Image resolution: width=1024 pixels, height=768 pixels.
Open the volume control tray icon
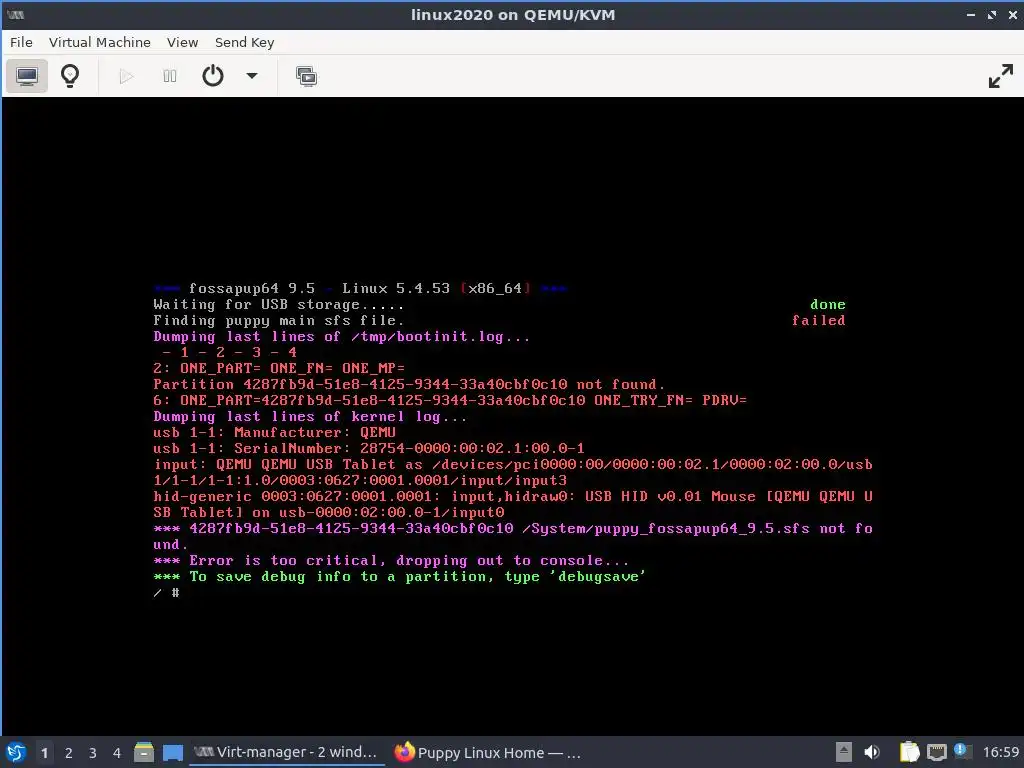[872, 752]
